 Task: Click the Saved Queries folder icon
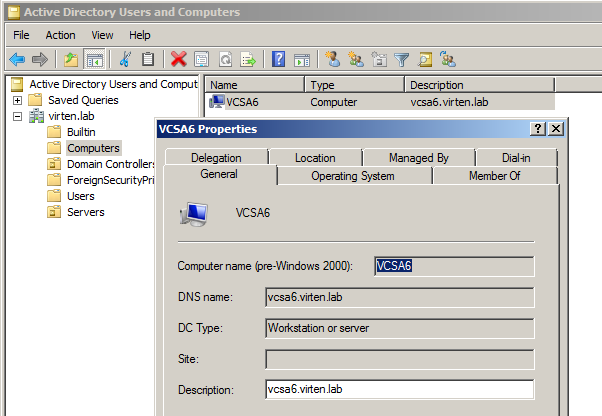pos(35,100)
